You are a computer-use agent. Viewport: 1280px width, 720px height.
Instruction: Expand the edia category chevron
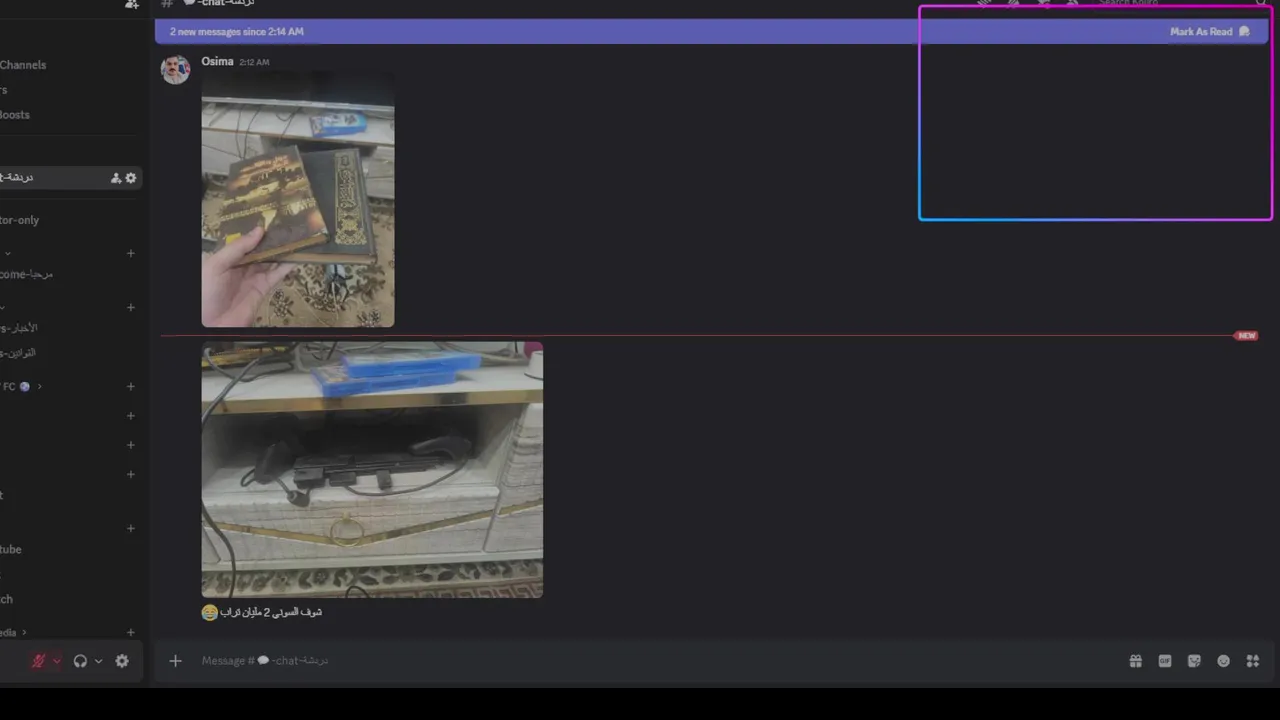[24, 632]
